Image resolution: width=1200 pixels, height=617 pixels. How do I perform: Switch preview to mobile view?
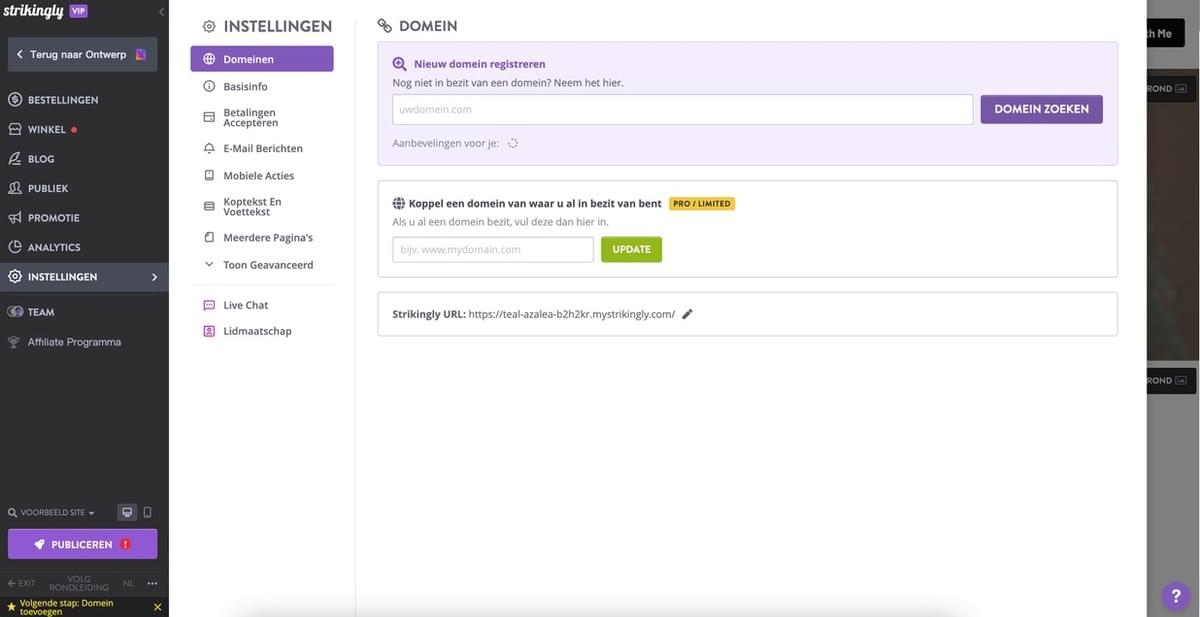(146, 511)
